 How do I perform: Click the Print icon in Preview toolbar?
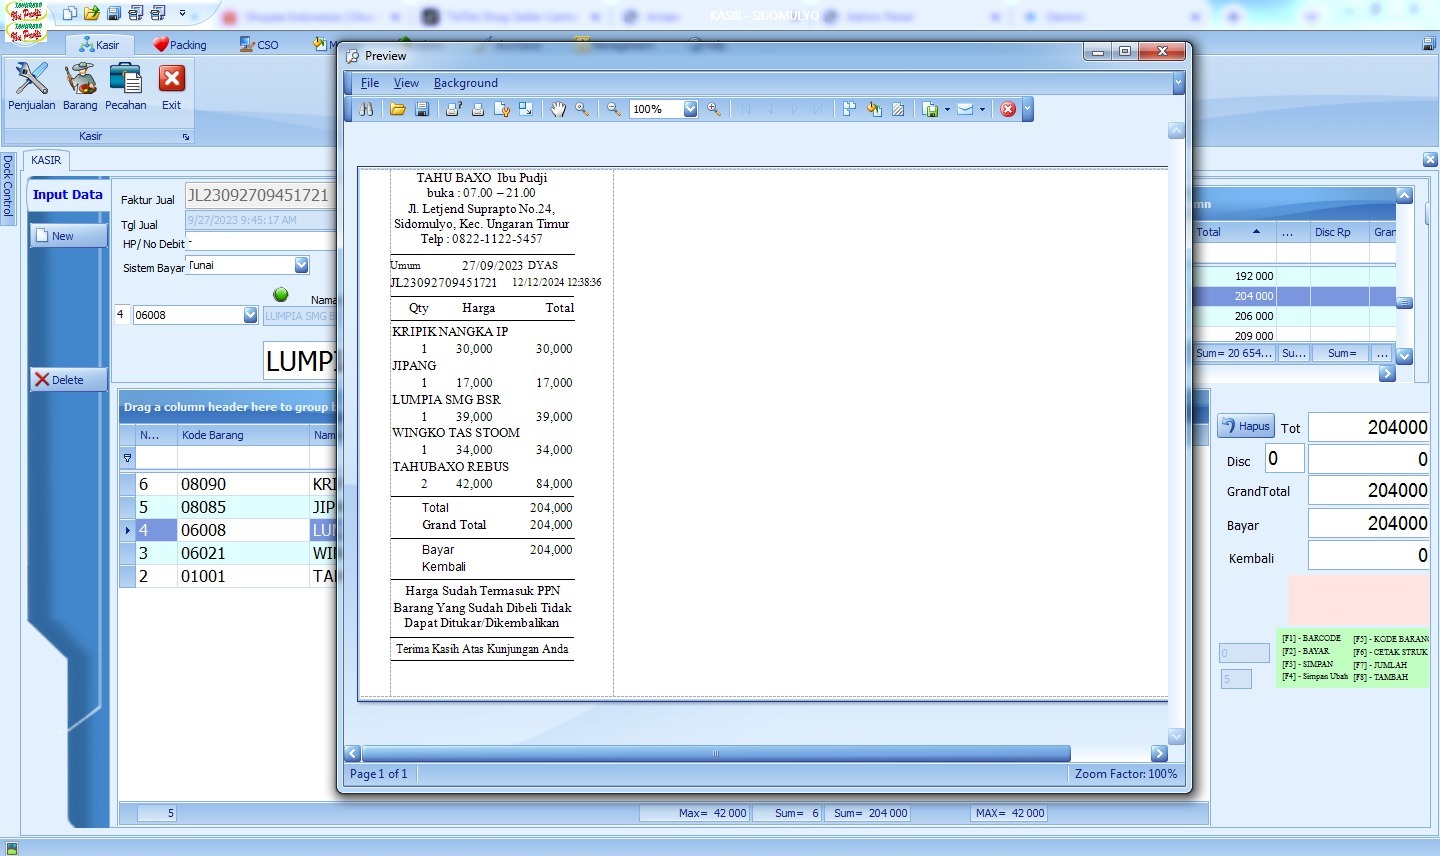(x=478, y=109)
